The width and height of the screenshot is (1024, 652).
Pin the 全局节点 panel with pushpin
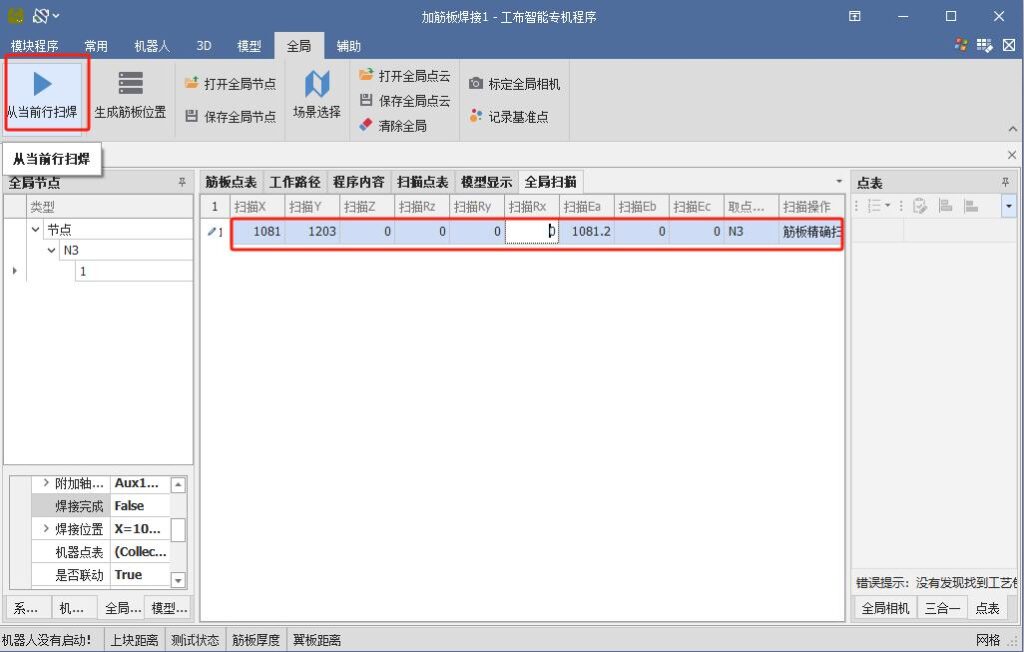point(182,183)
